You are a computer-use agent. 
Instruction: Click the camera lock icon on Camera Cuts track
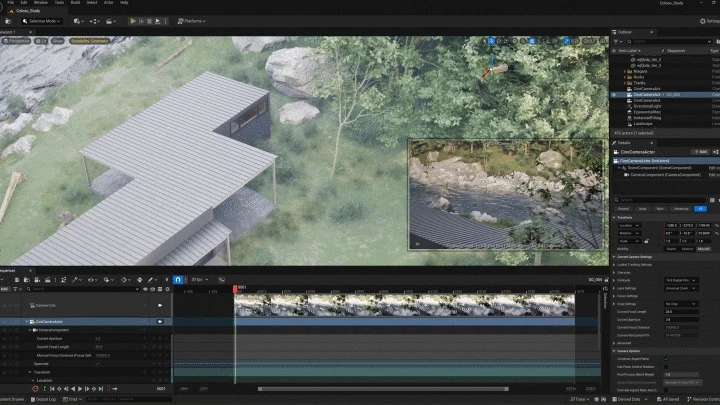pos(160,305)
